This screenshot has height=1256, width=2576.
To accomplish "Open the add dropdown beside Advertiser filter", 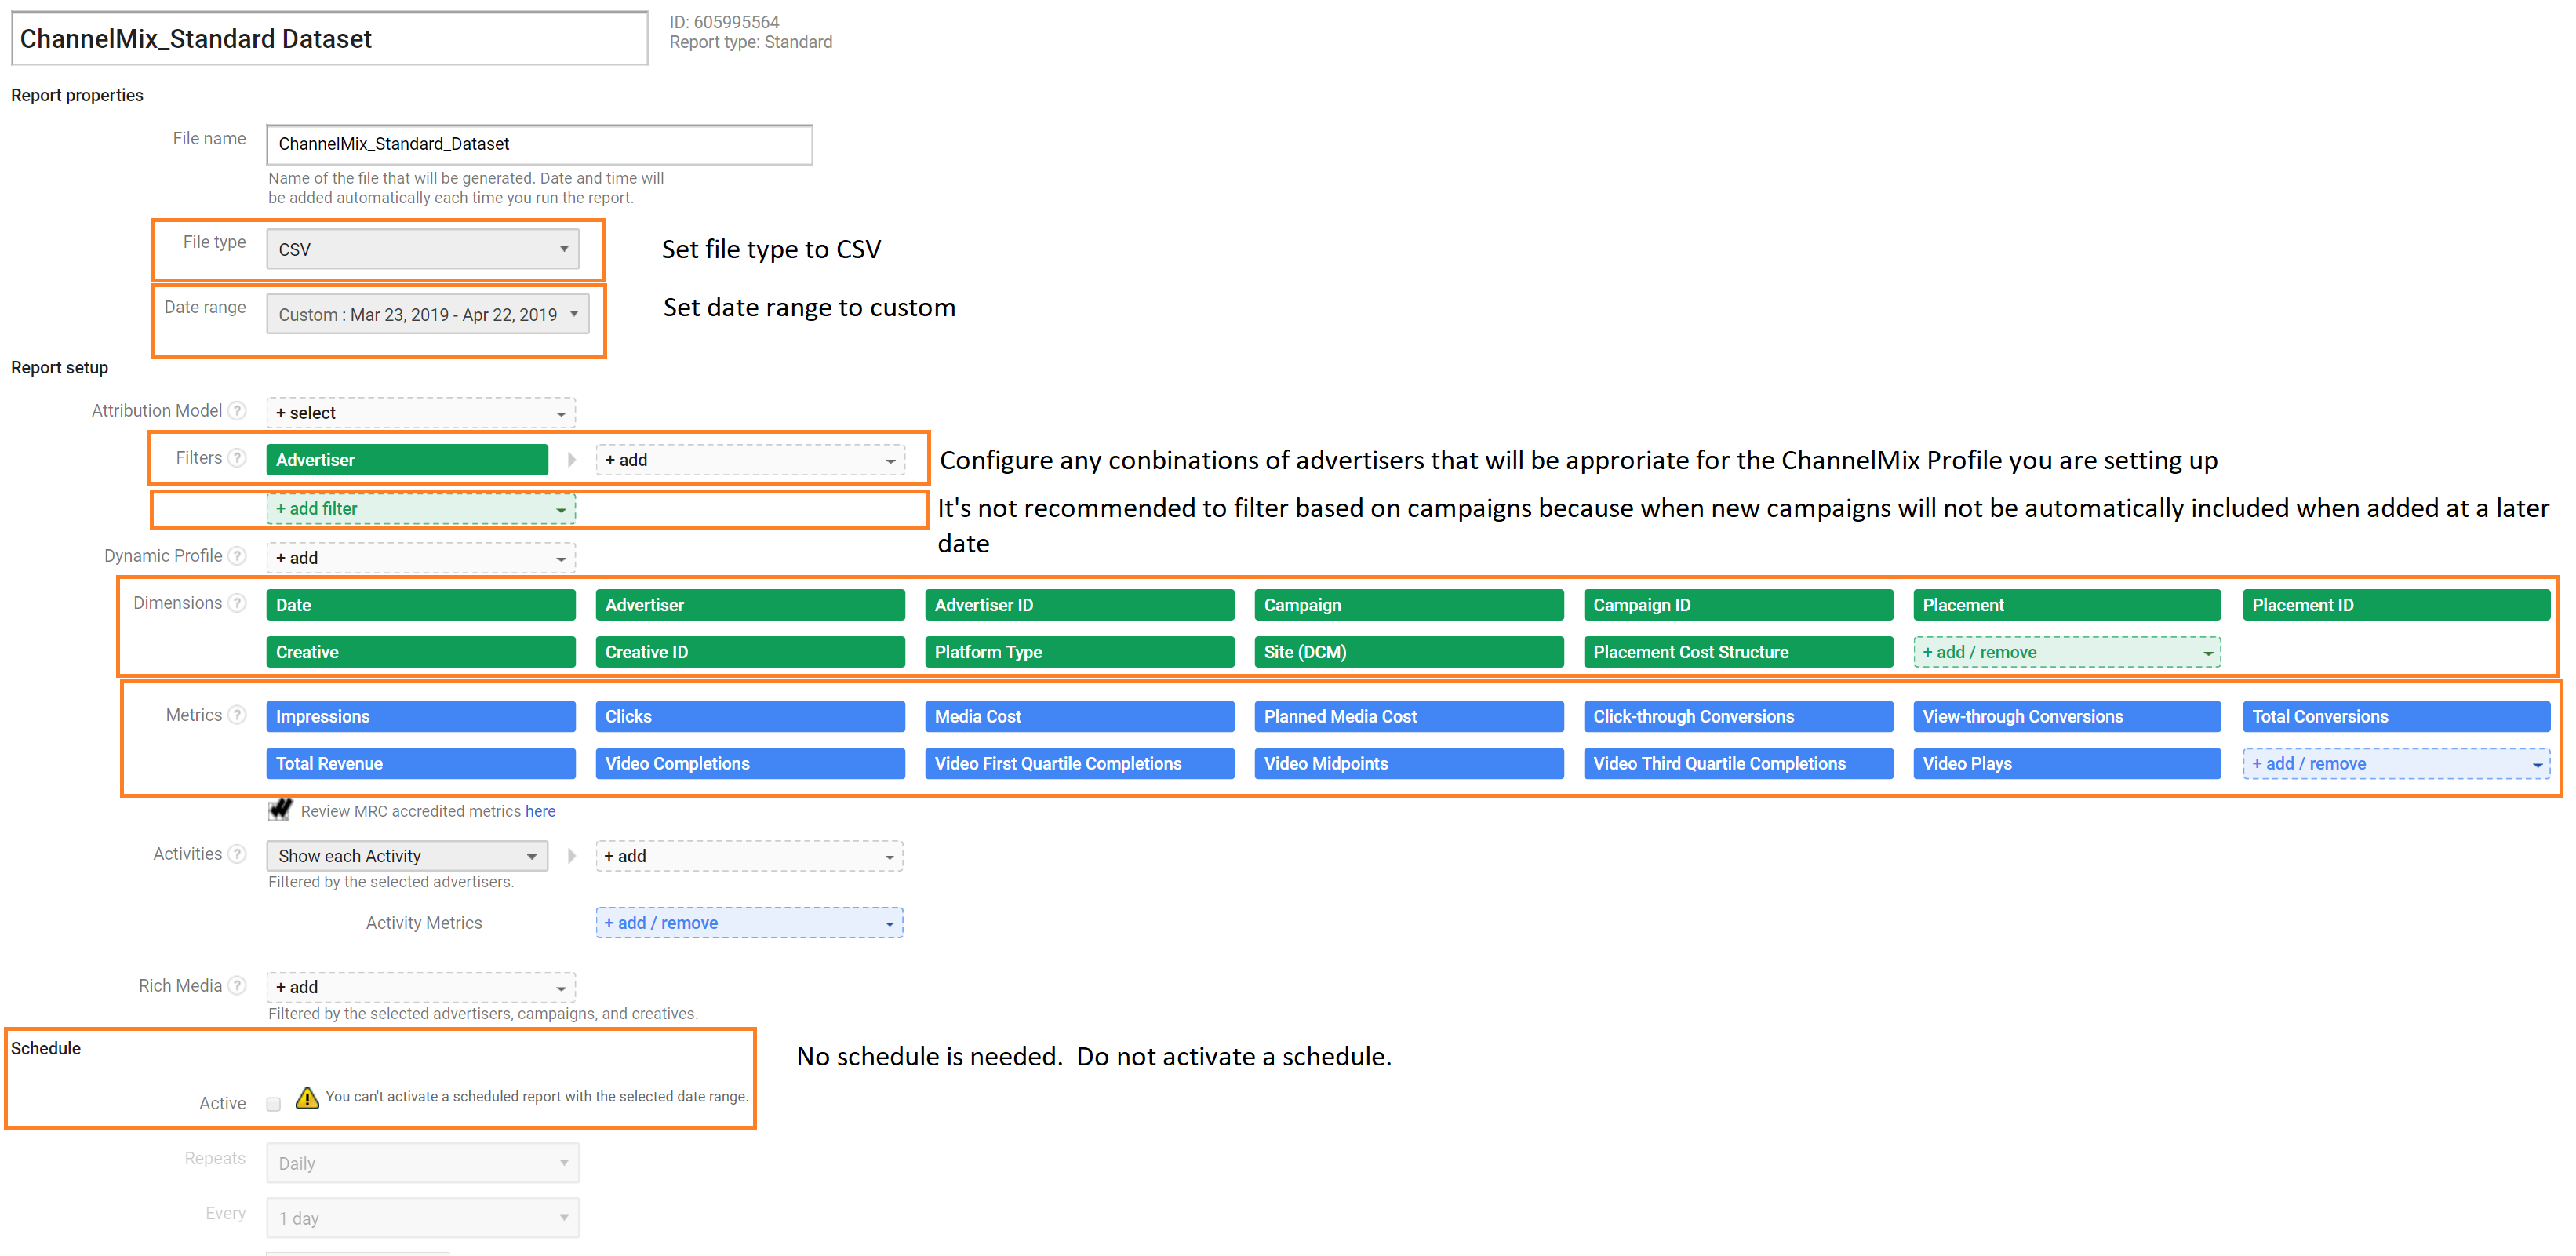I will (x=750, y=460).
